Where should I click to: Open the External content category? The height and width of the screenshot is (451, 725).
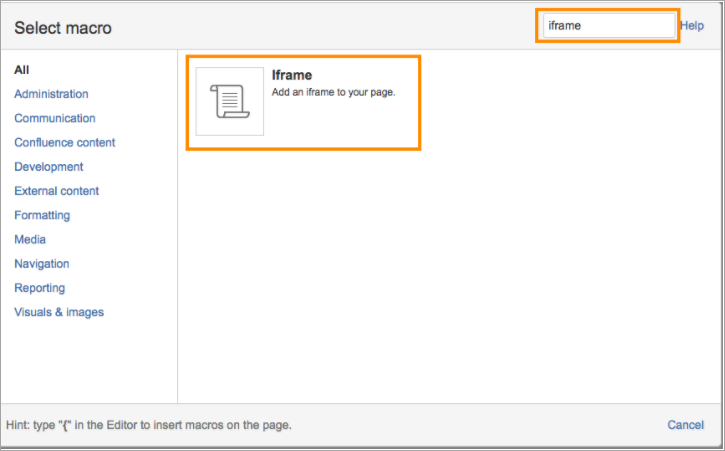tap(57, 191)
